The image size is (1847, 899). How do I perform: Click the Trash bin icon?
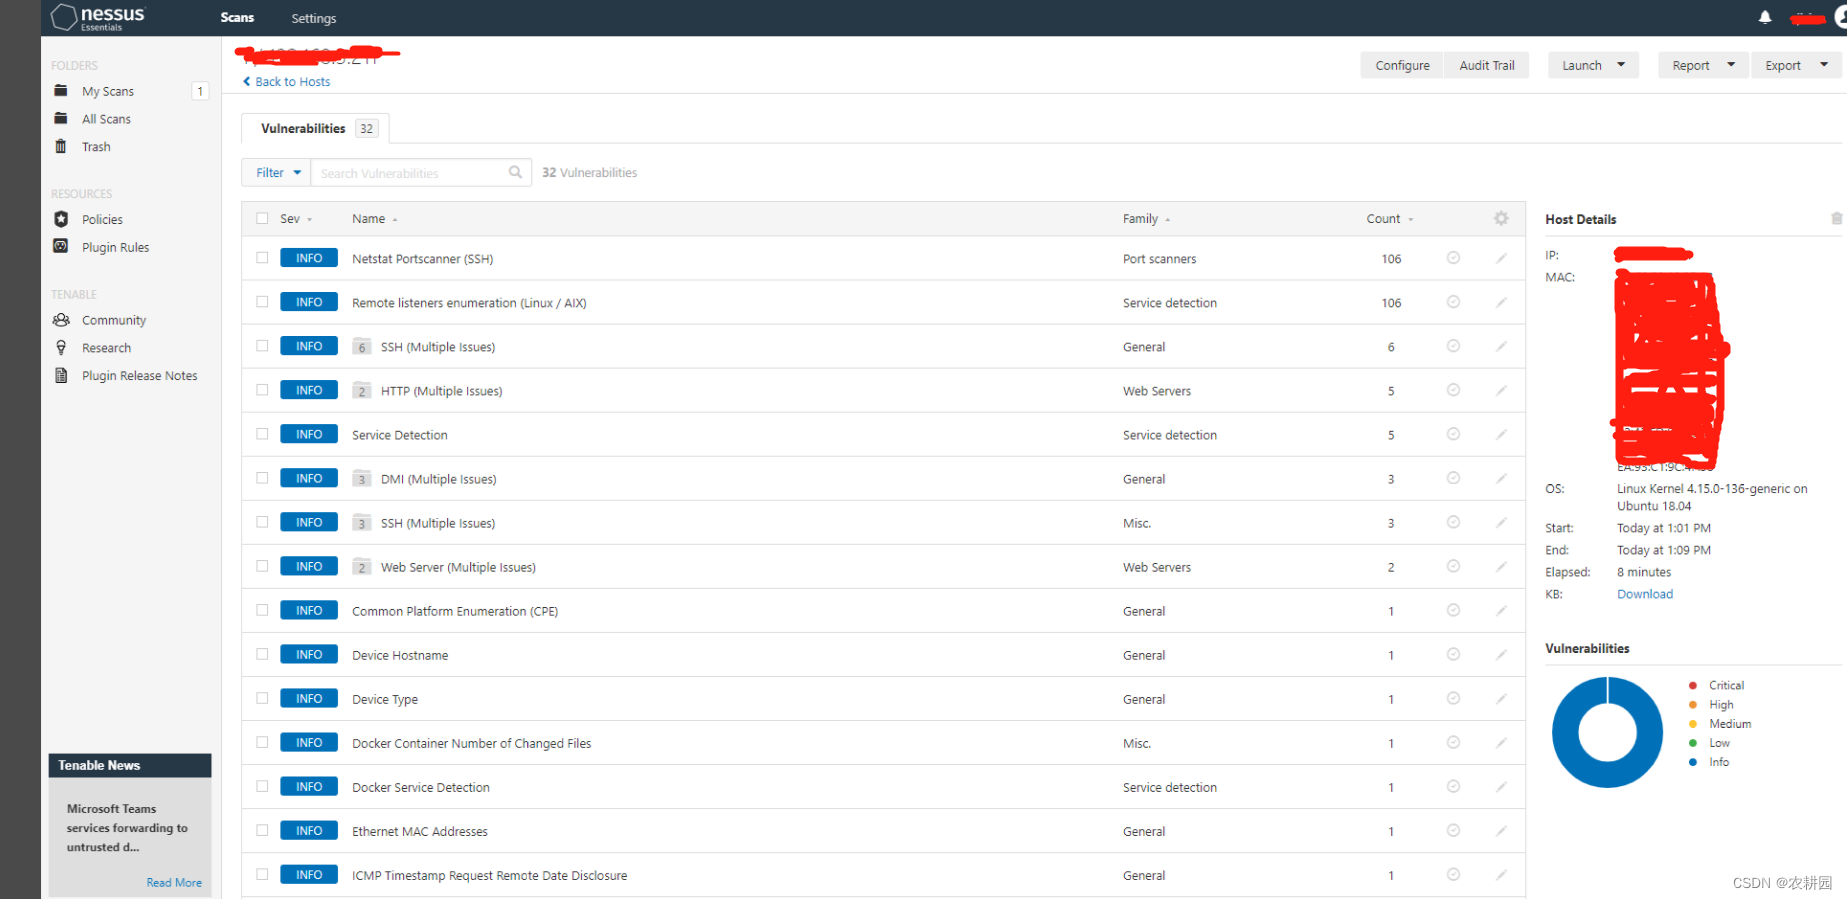[61, 147]
